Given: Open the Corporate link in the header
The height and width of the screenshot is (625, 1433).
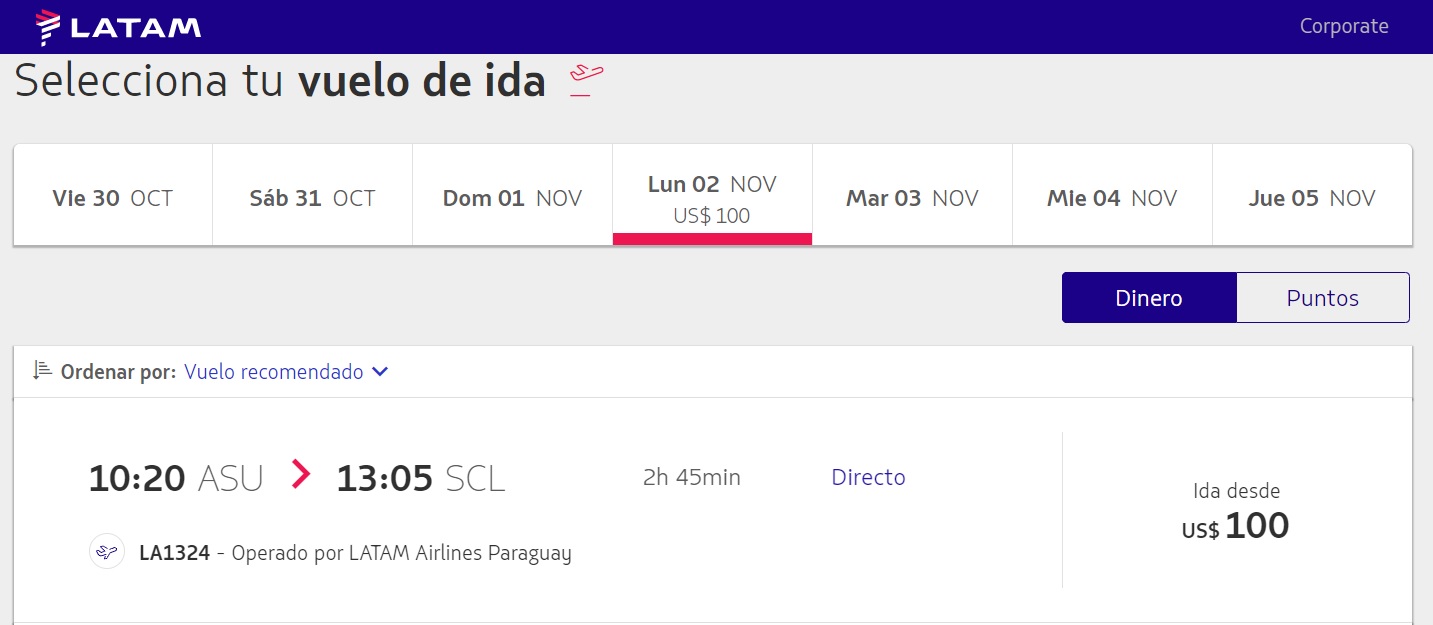Looking at the screenshot, I should tap(1344, 26).
